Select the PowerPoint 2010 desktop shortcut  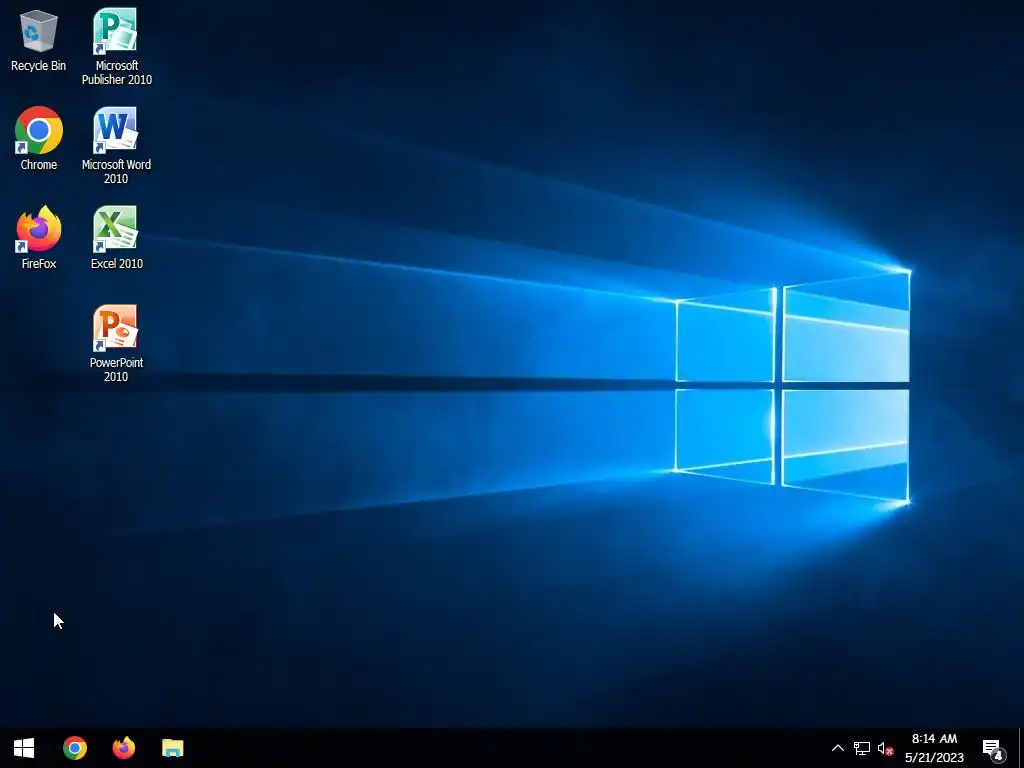click(x=116, y=344)
